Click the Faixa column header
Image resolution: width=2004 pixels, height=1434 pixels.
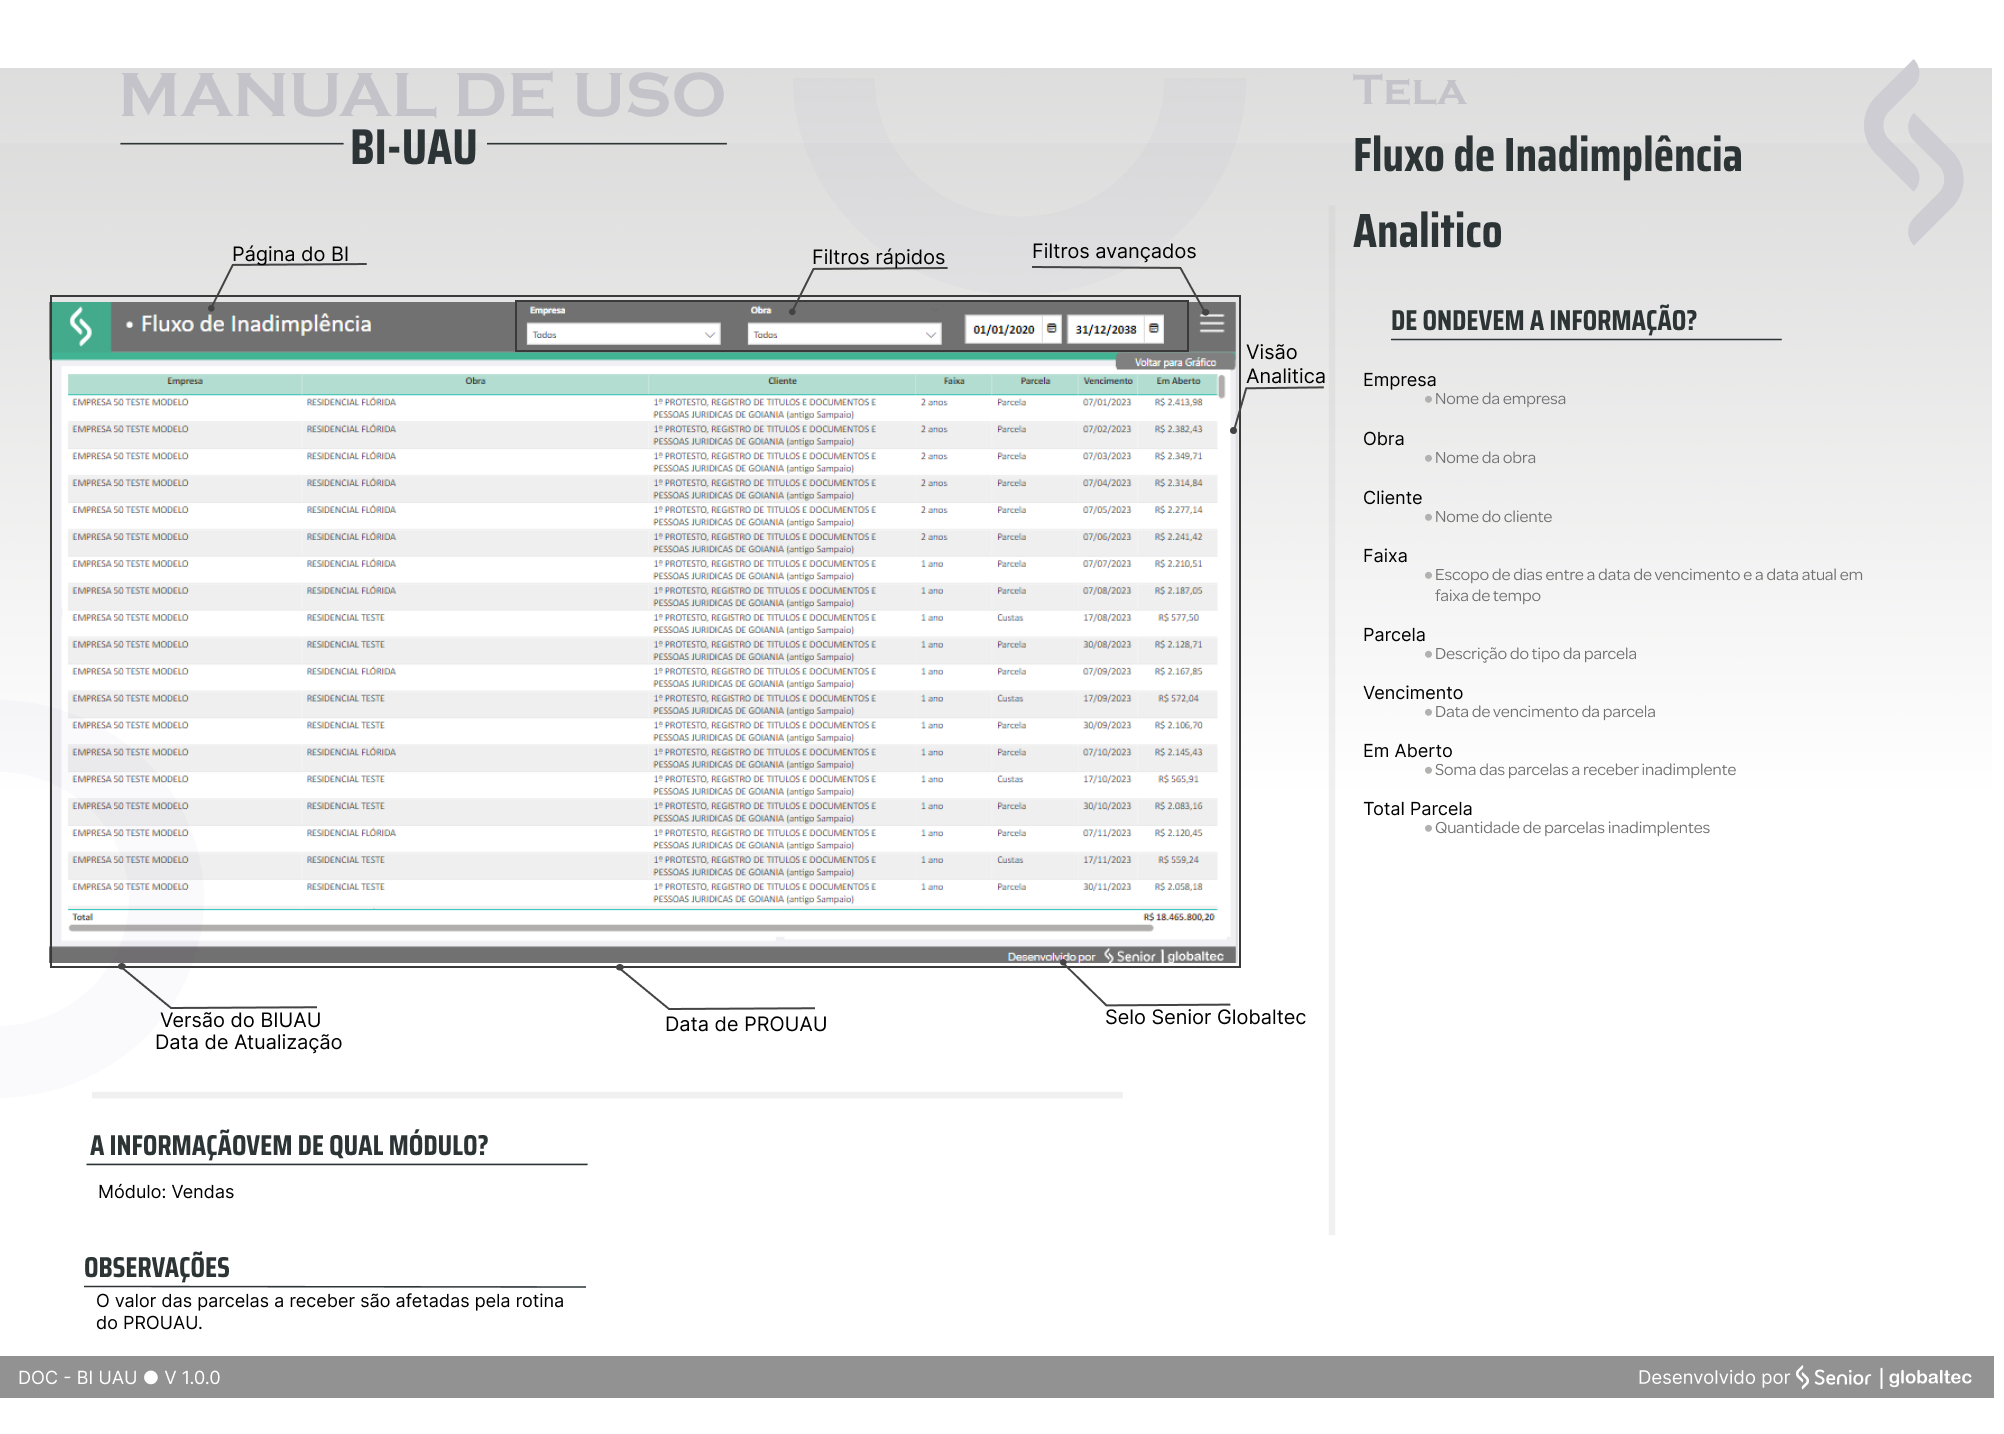click(x=954, y=381)
